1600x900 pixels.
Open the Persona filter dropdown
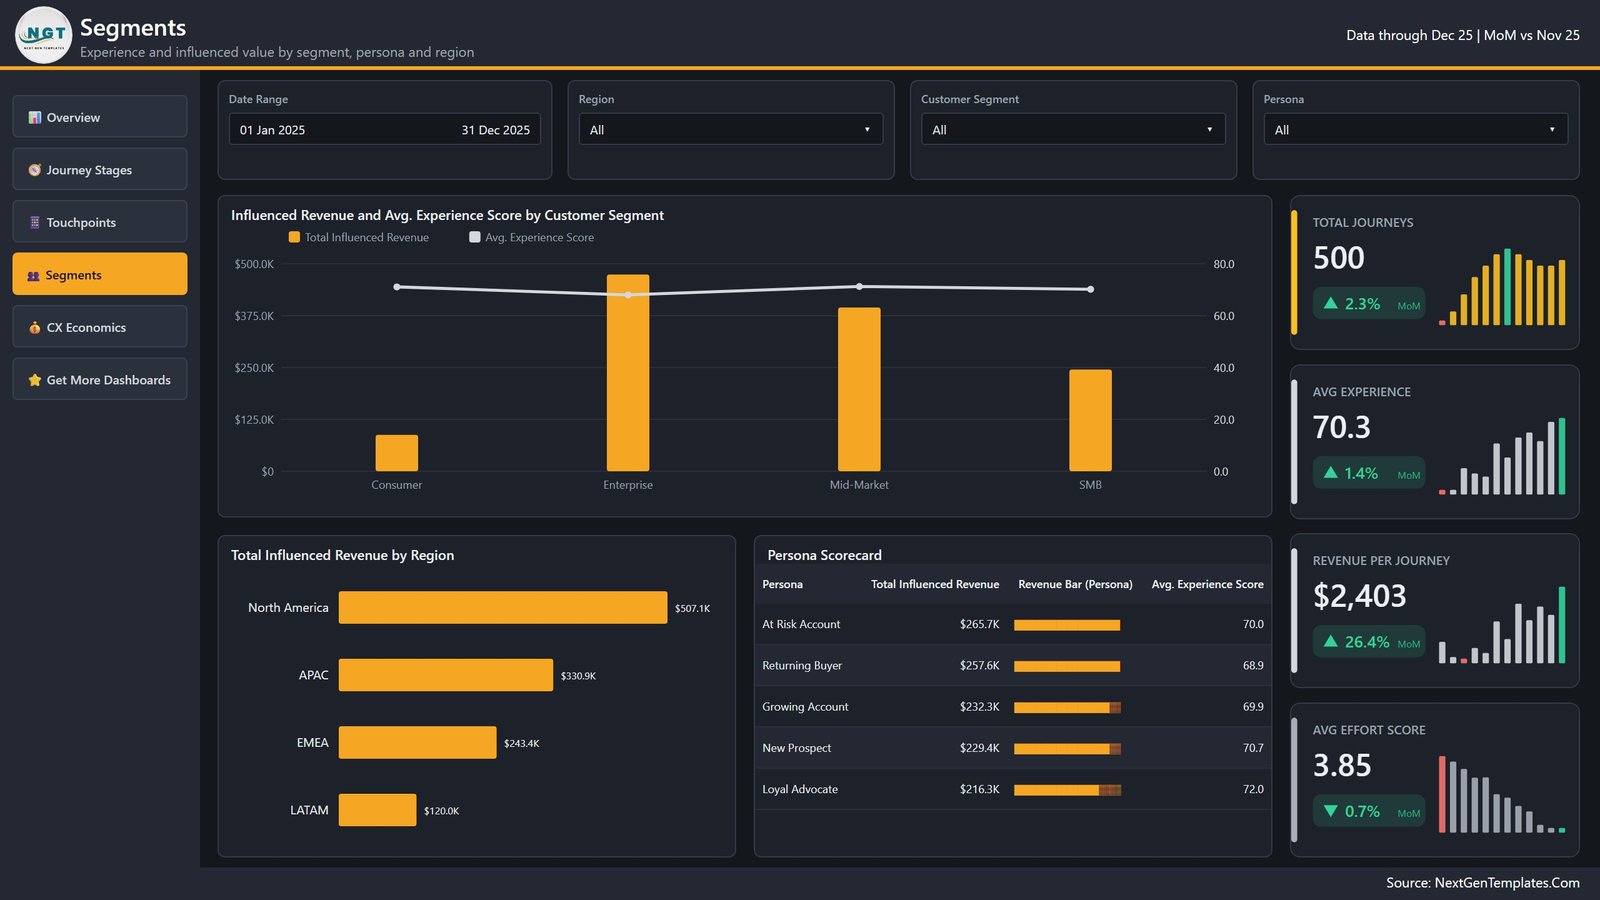point(1416,129)
